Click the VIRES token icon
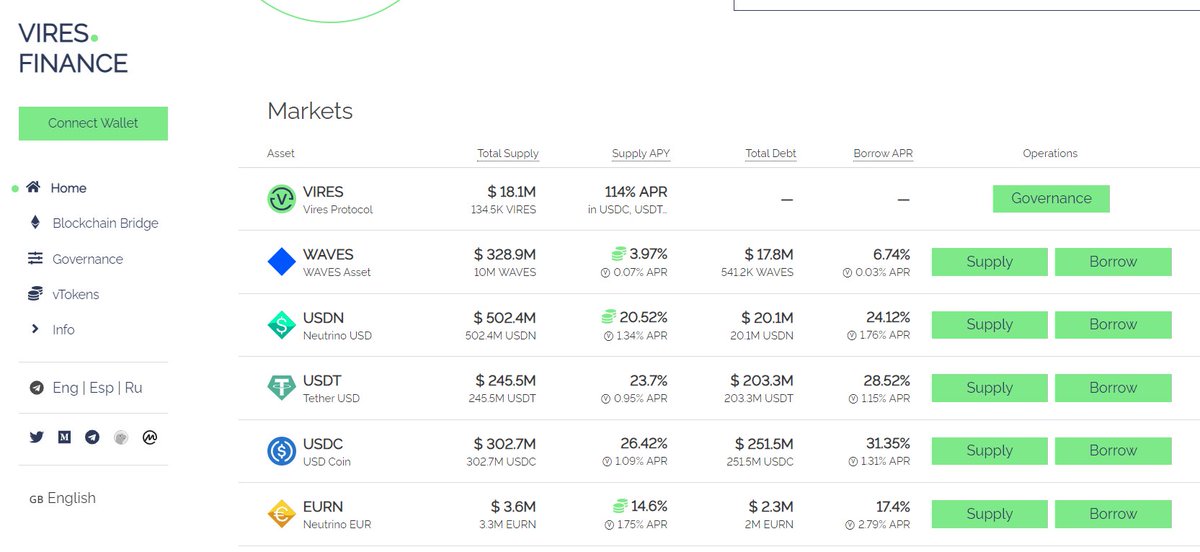The width and height of the screenshot is (1200, 552). tap(282, 199)
